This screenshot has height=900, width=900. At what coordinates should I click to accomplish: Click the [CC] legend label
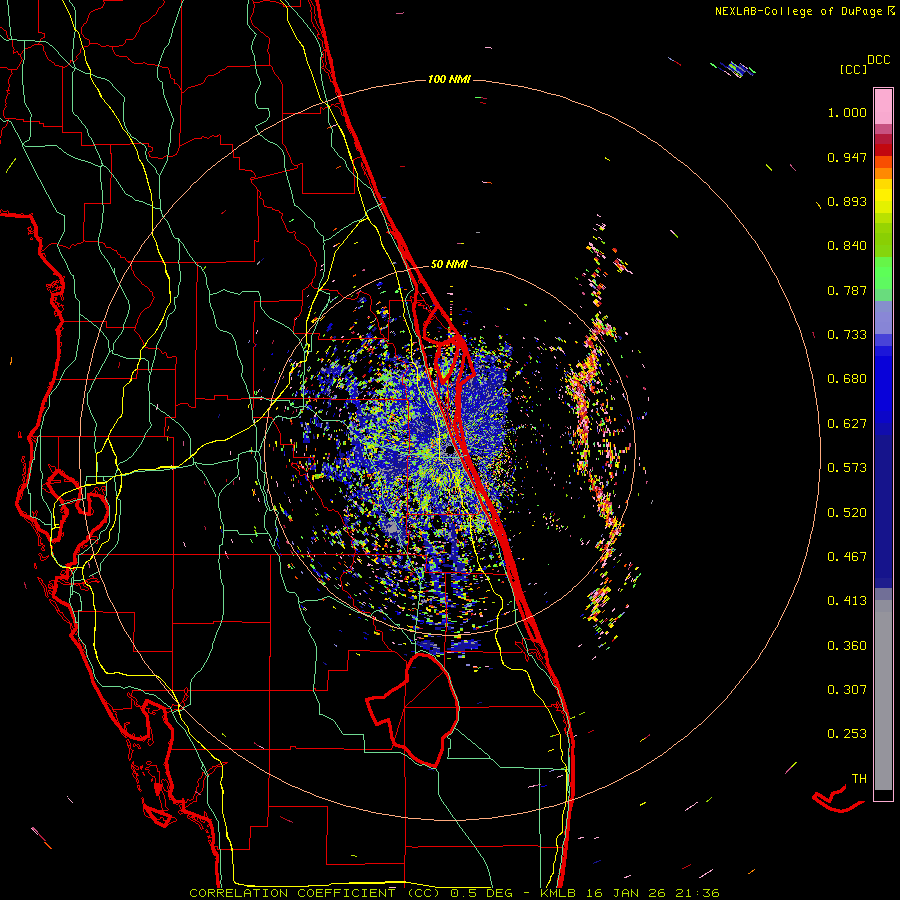[853, 69]
